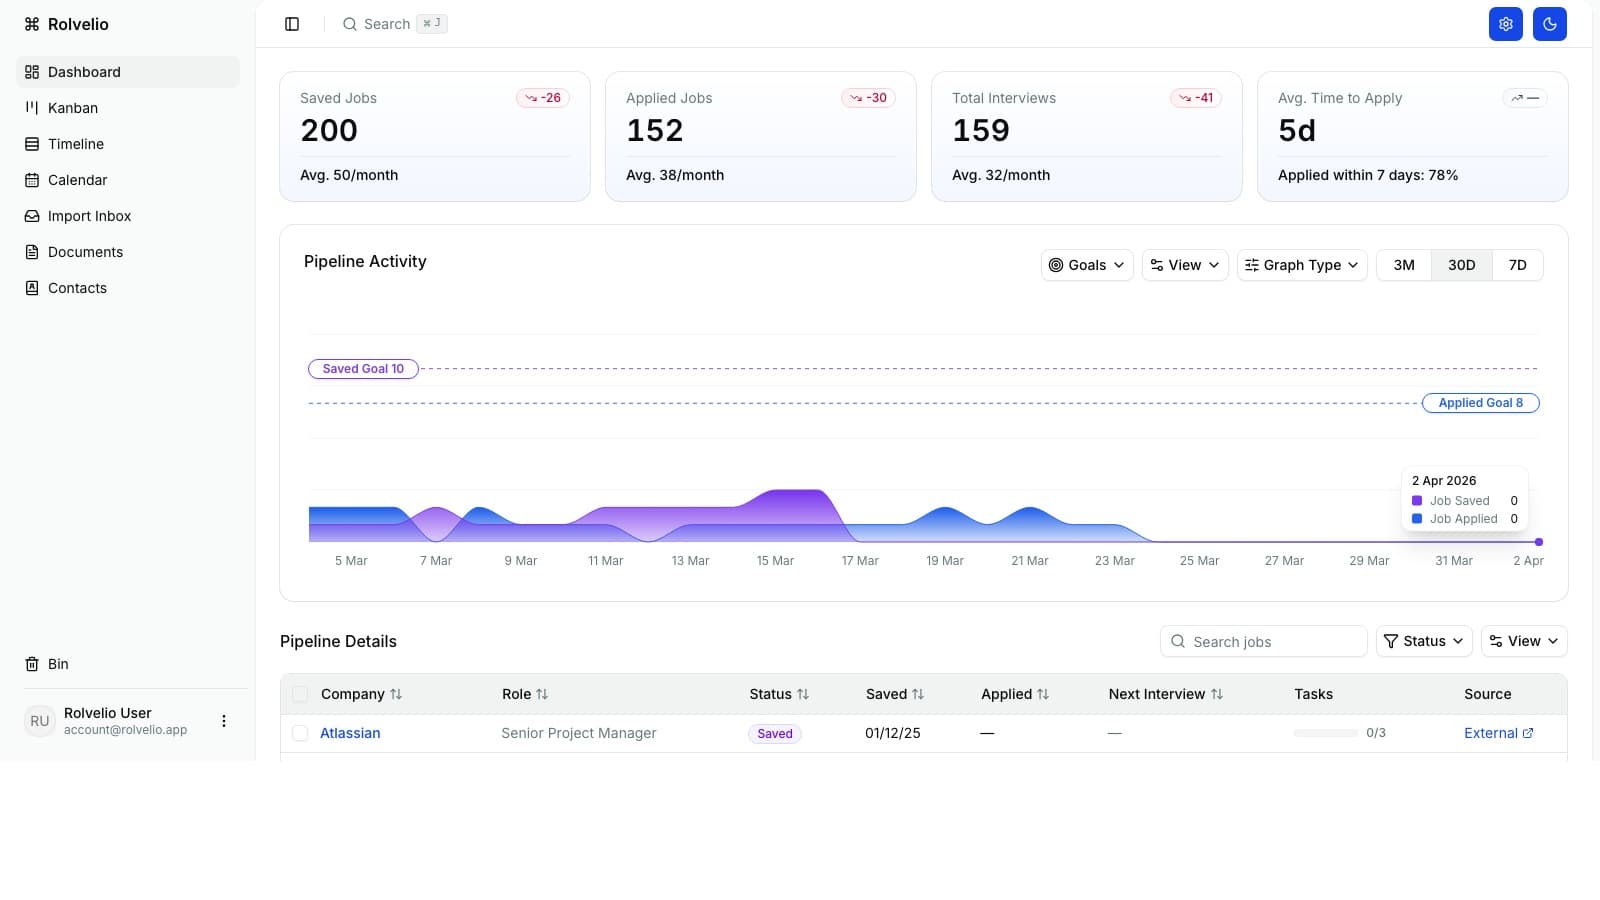Select the 7D time range
Screen dimensions: 1600x900
click(x=1518, y=265)
